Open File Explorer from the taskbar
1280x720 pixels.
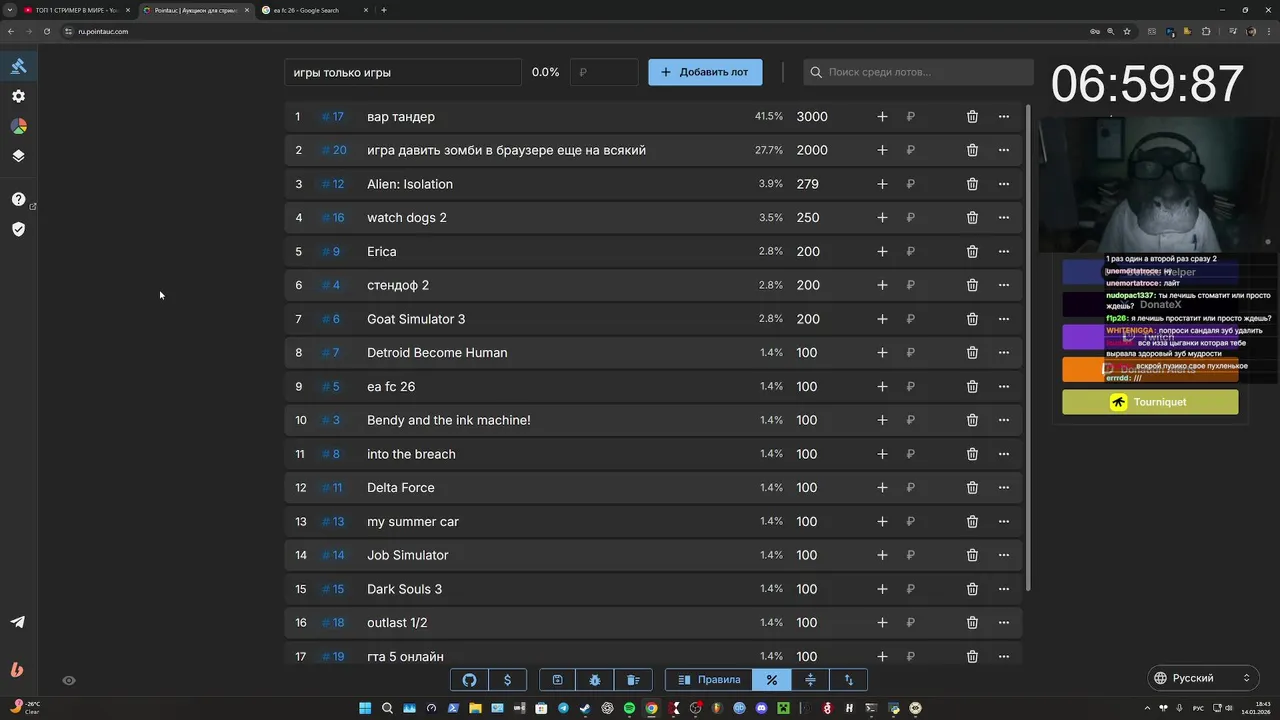(x=475, y=708)
